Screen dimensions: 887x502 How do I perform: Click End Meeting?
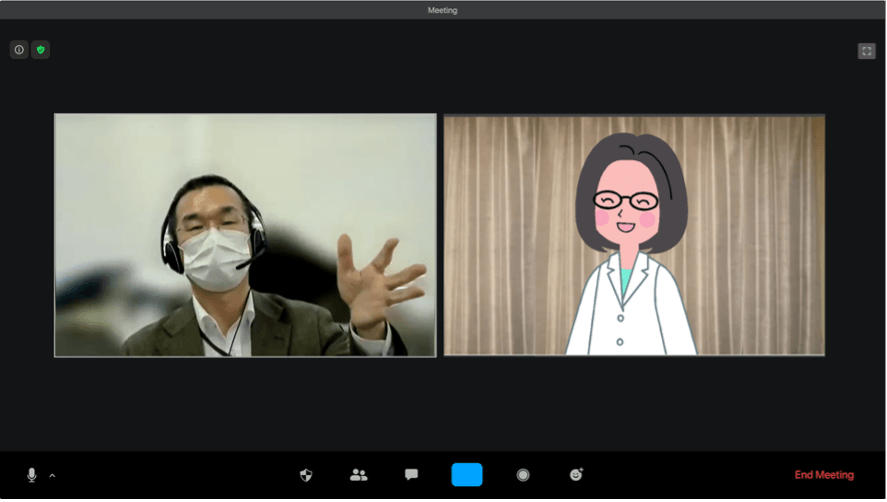[824, 475]
